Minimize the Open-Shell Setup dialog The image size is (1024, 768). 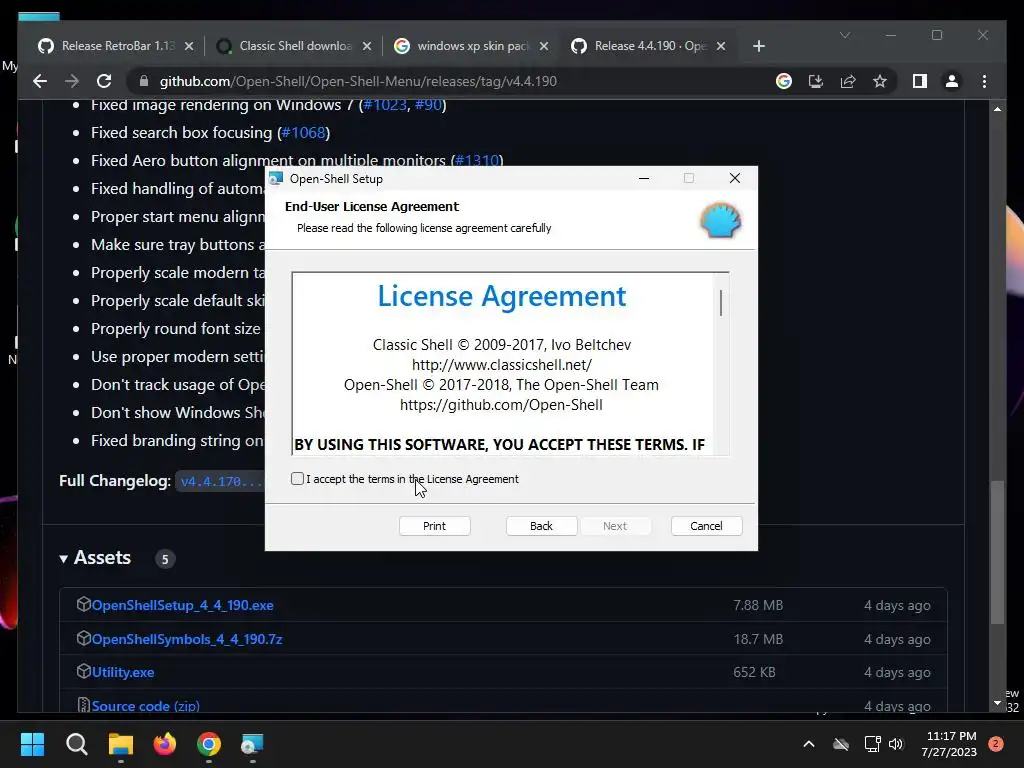[x=644, y=178]
